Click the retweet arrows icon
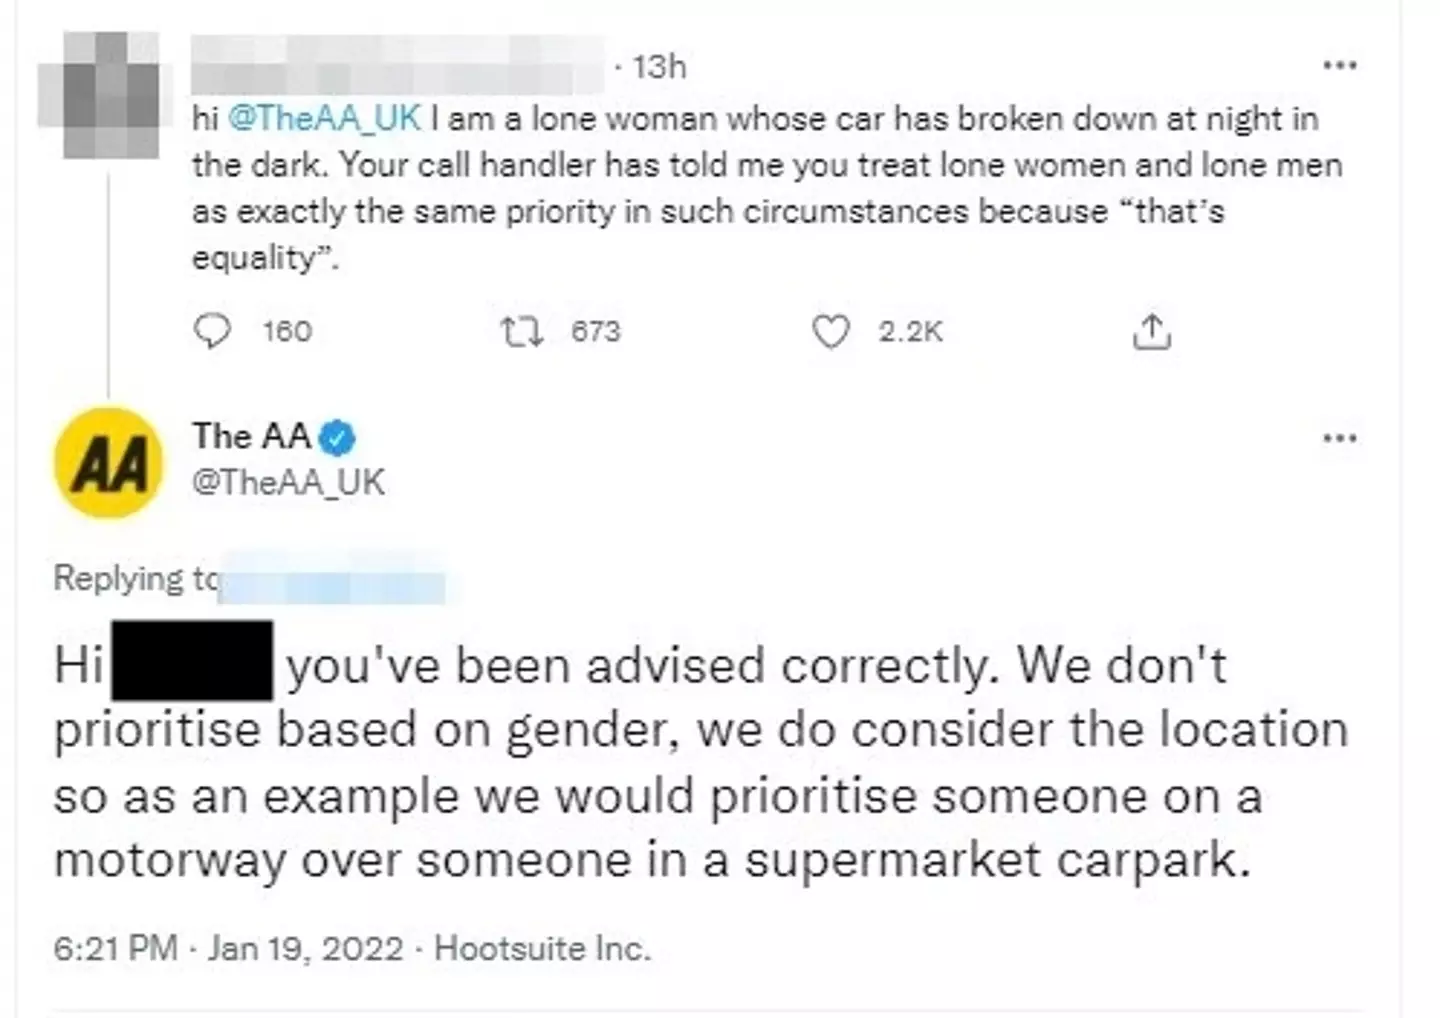Screen dimensions: 1440x1018 tap(522, 331)
